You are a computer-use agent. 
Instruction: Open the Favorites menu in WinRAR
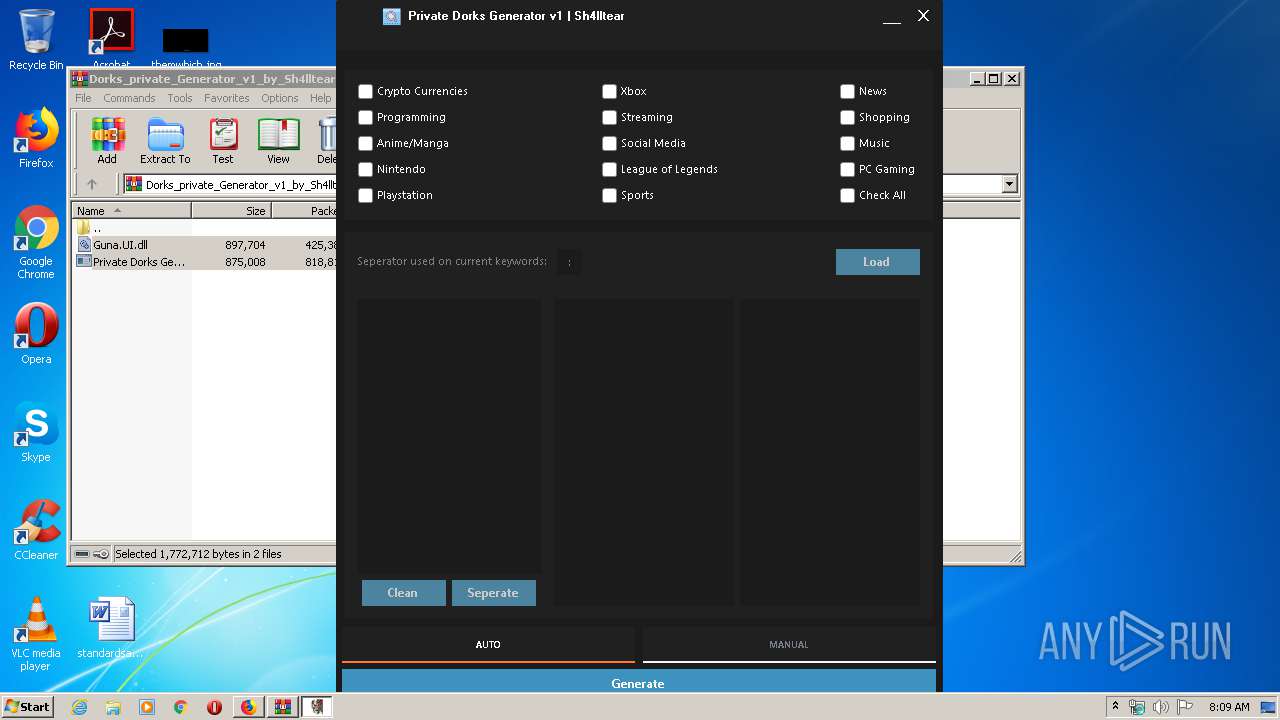(227, 98)
